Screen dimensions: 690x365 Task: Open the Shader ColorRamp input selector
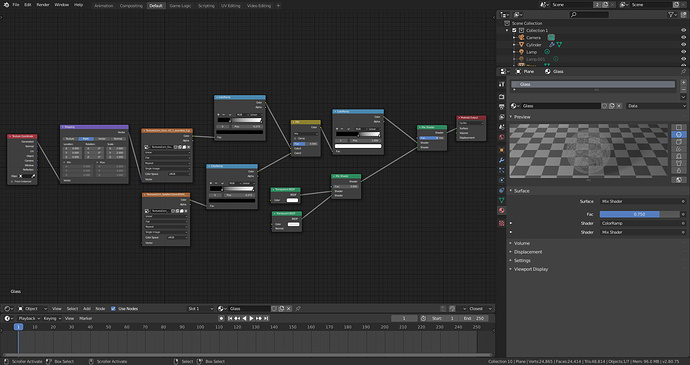(639, 223)
